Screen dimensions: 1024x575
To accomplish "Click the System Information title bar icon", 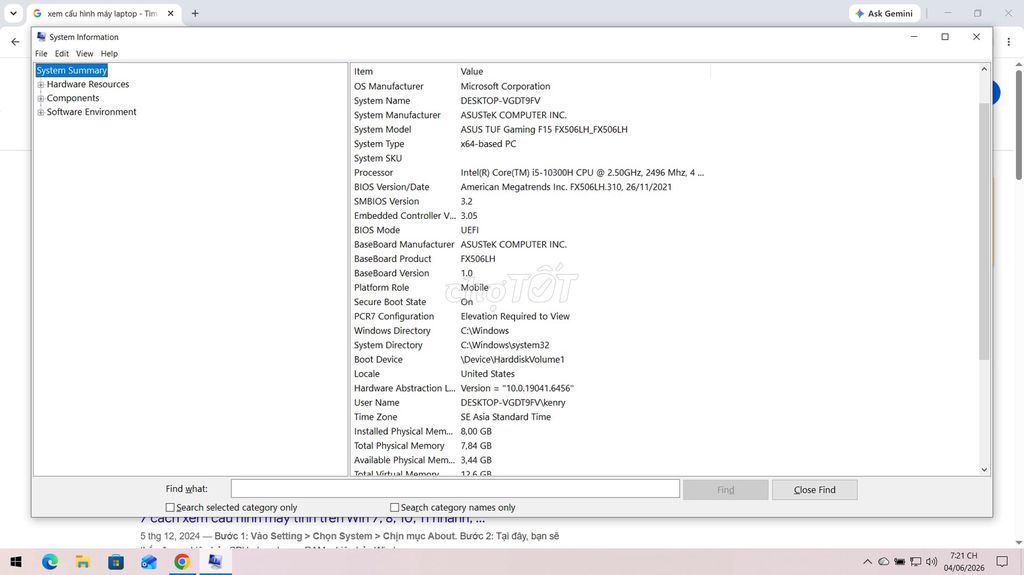I will (41, 37).
